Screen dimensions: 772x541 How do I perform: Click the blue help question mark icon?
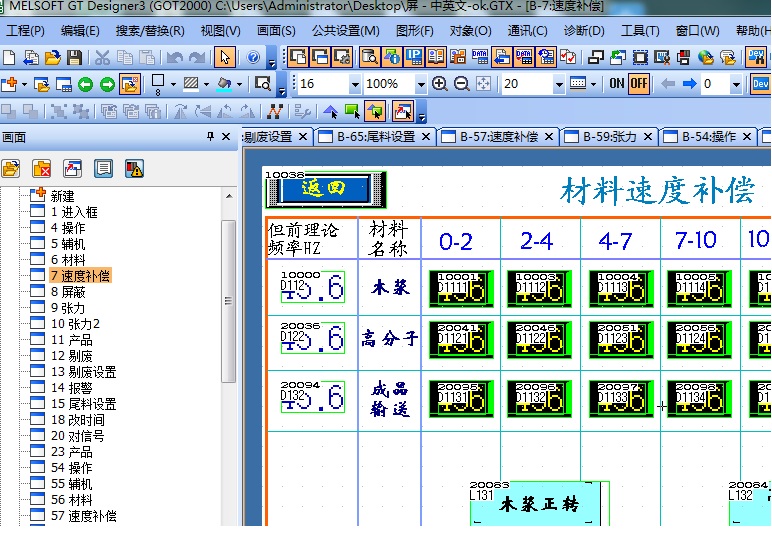click(x=253, y=58)
